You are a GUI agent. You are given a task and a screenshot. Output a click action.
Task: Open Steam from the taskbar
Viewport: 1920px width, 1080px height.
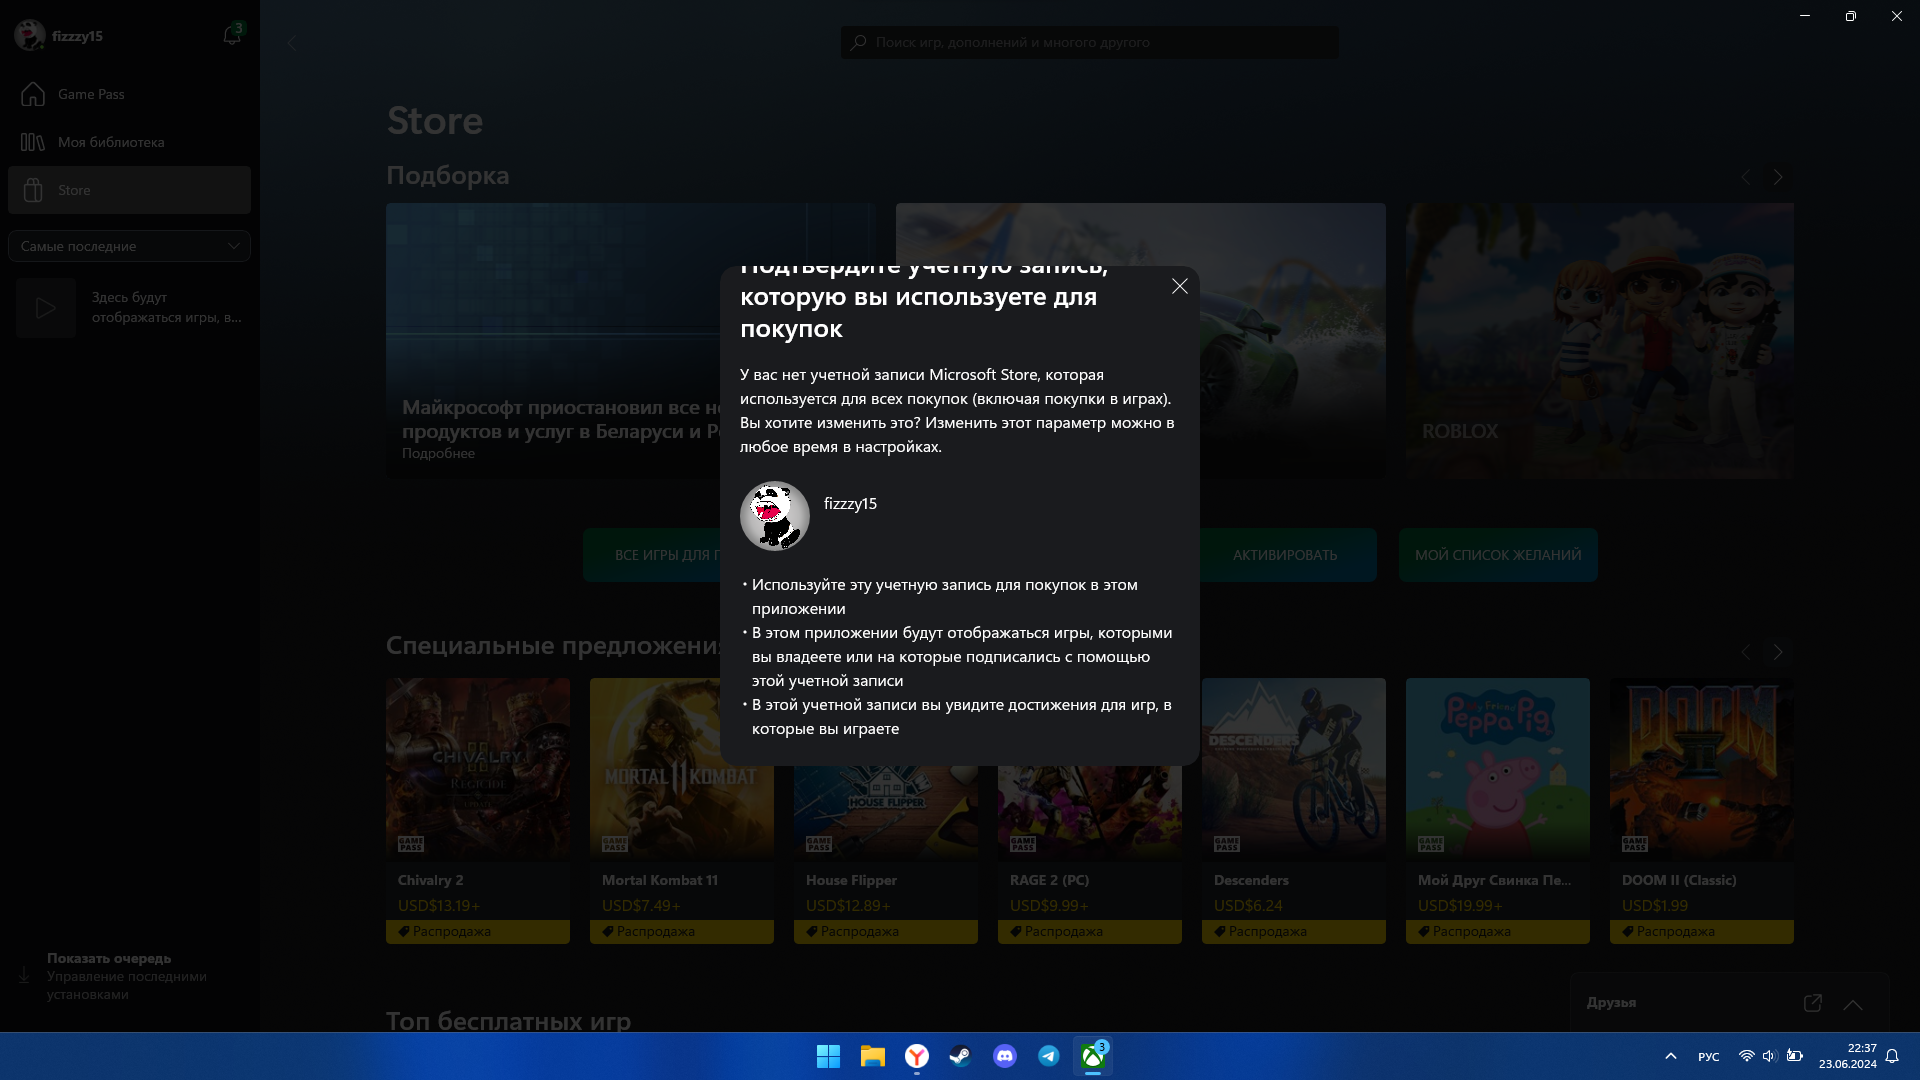[960, 1056]
